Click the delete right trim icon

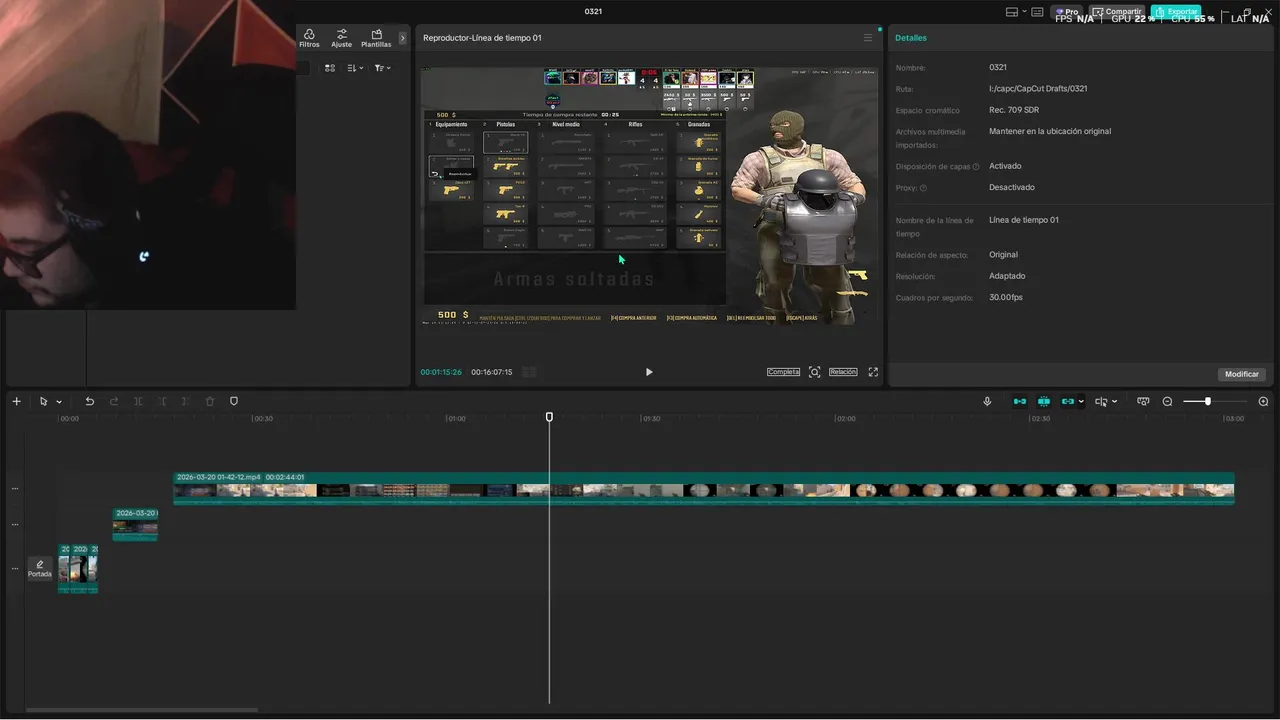click(186, 401)
